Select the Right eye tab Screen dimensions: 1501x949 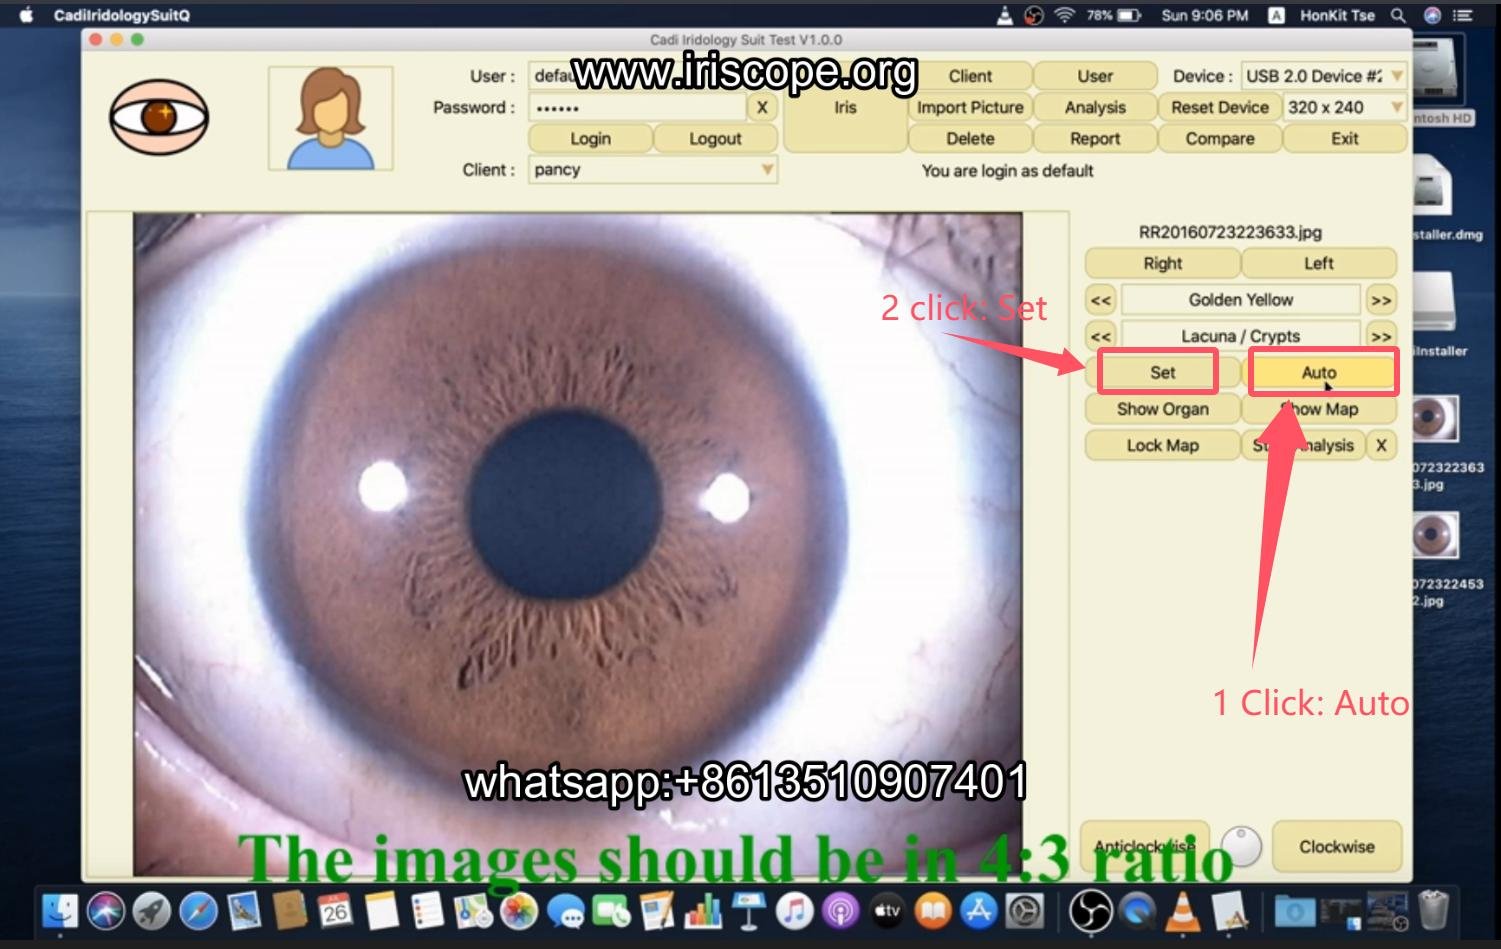[x=1162, y=264]
